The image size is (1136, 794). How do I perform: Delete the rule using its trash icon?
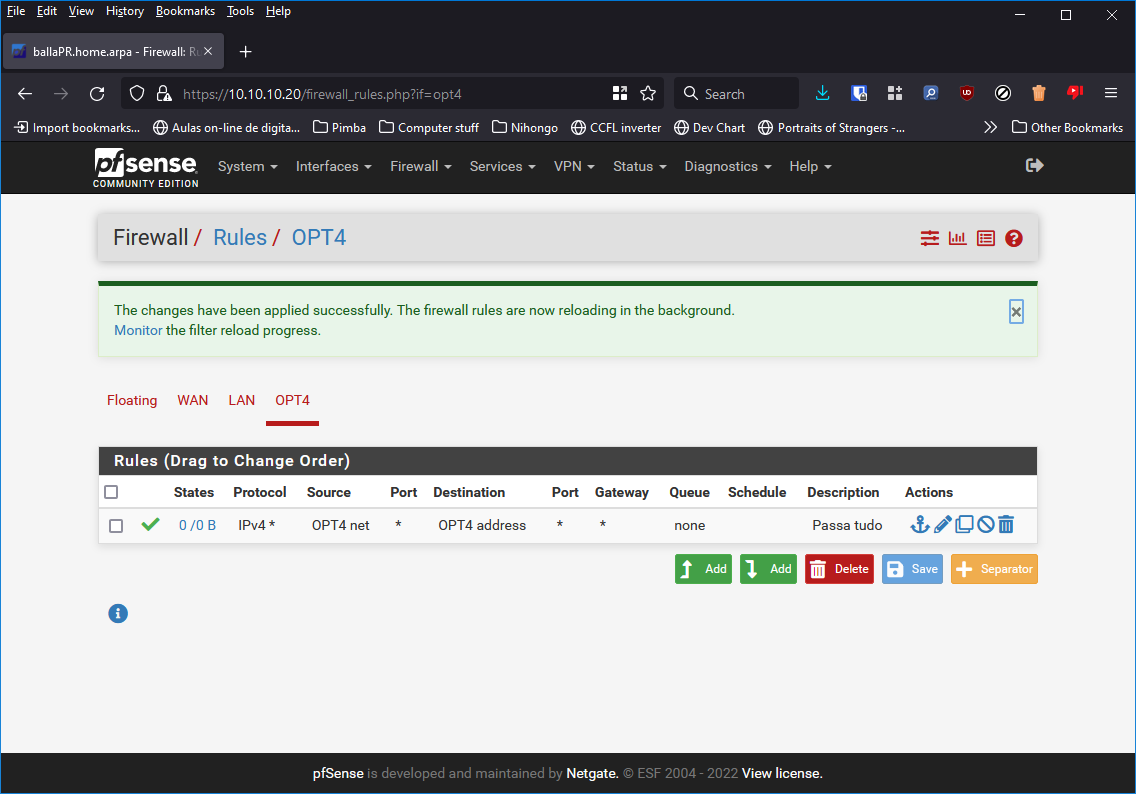[x=1006, y=525]
